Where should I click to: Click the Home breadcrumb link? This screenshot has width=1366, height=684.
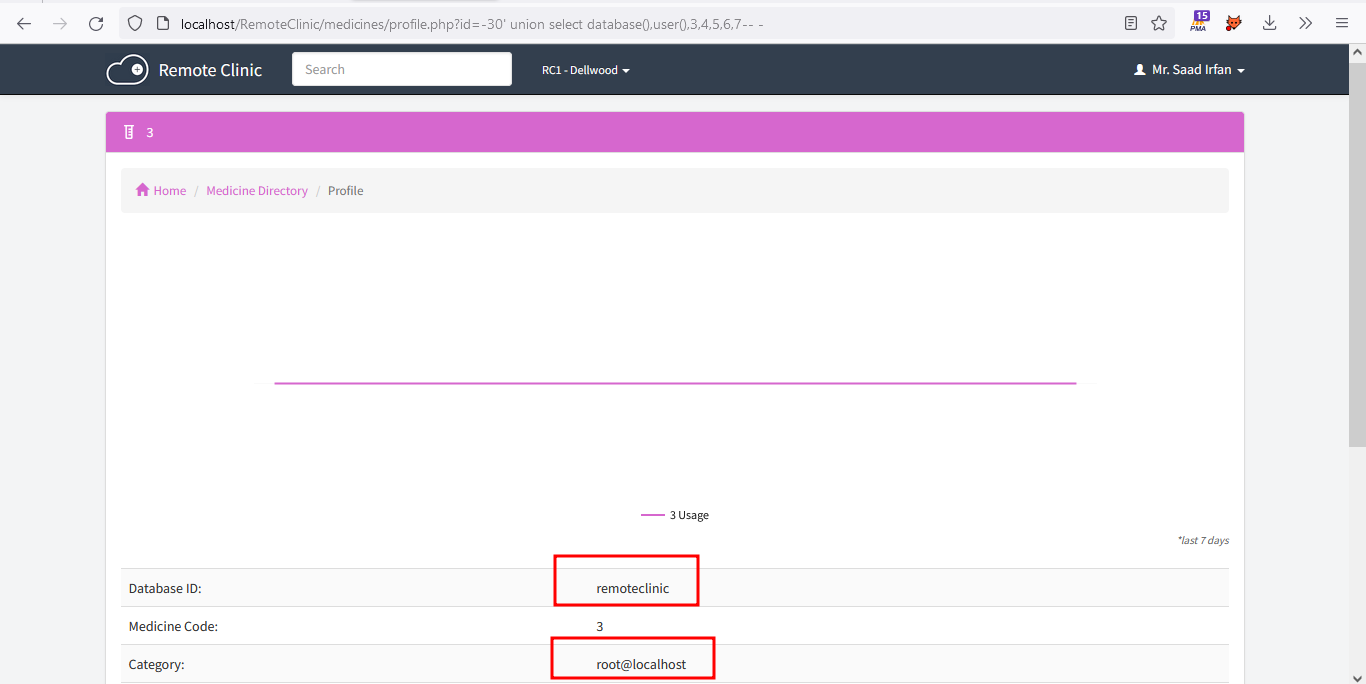point(169,191)
